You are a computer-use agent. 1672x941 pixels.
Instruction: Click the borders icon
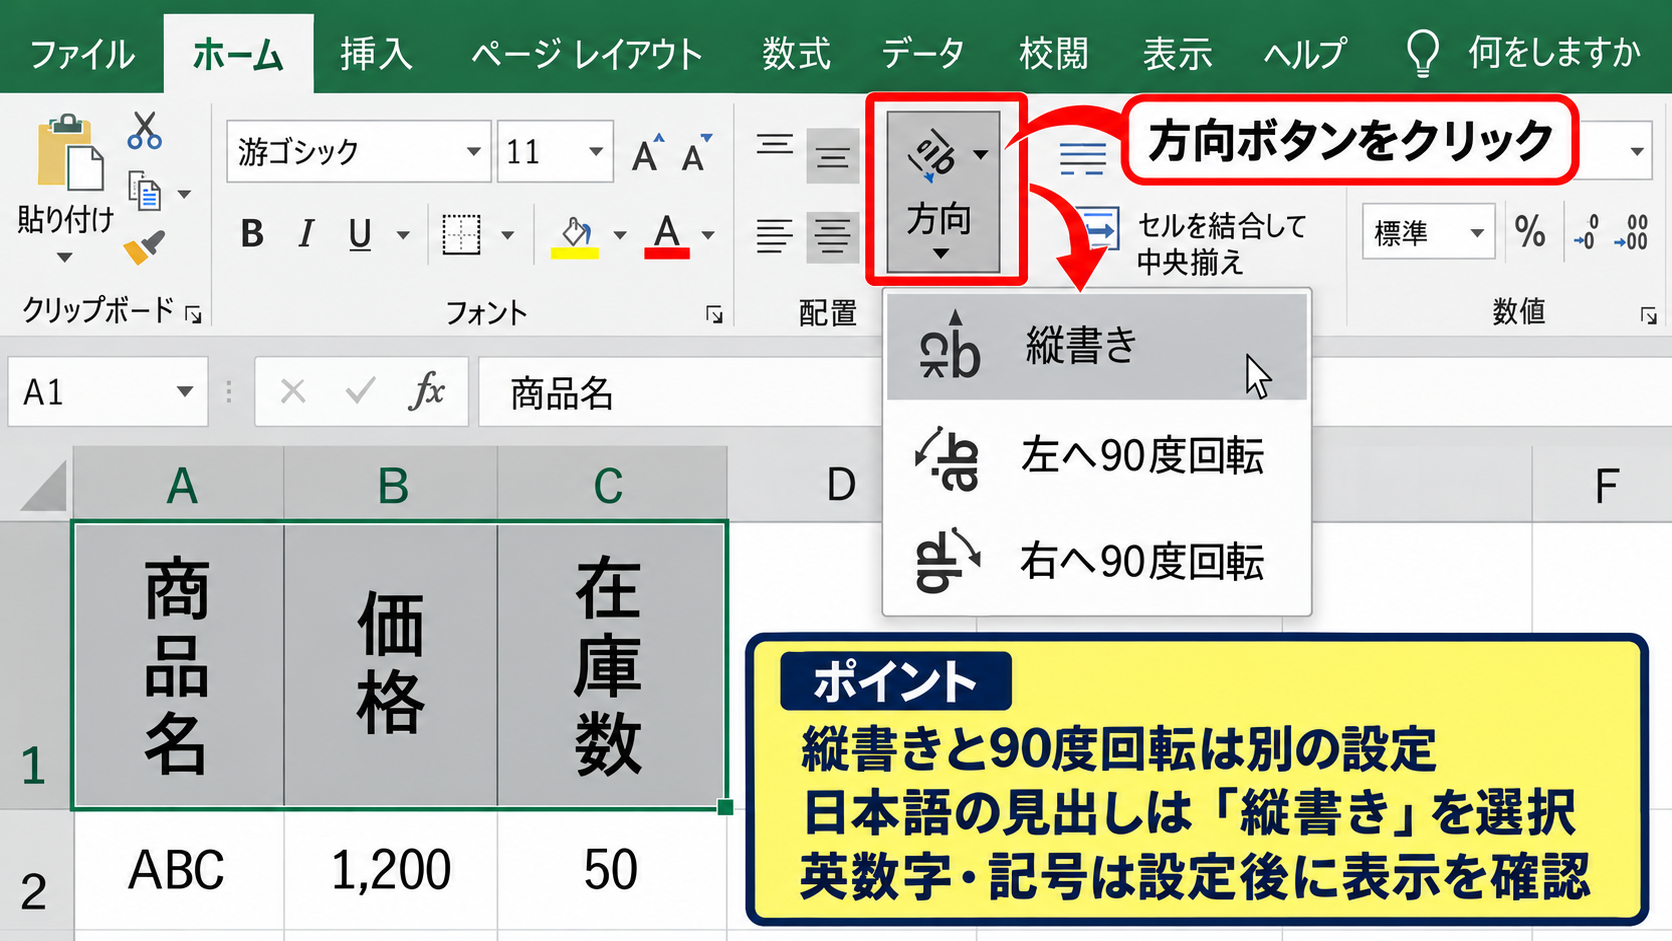[461, 235]
